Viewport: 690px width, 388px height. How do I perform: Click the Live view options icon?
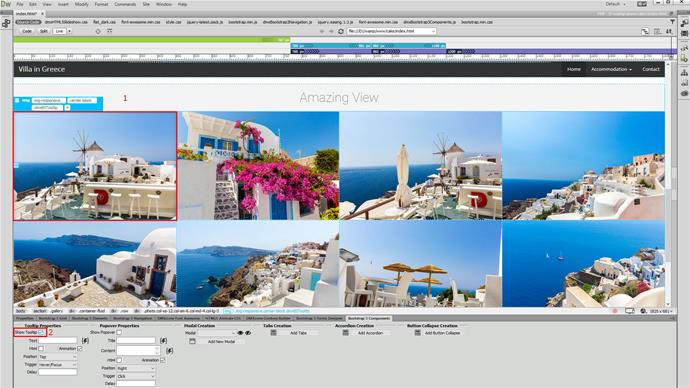pyautogui.click(x=110, y=31)
